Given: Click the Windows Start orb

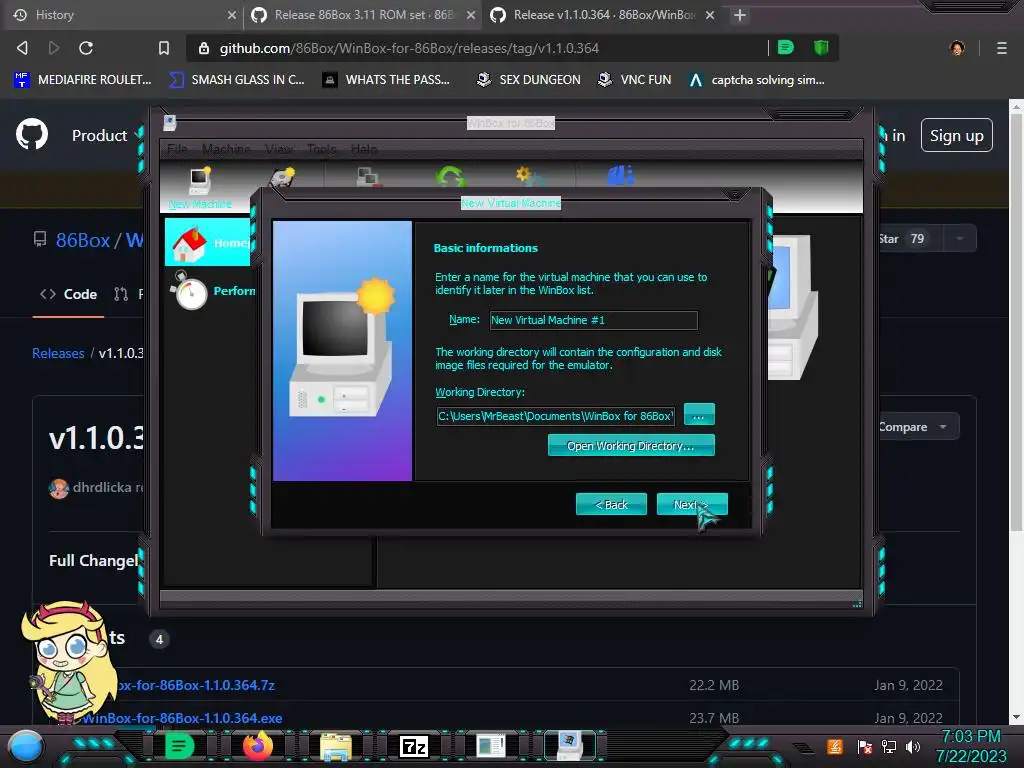Looking at the screenshot, I should point(26,746).
